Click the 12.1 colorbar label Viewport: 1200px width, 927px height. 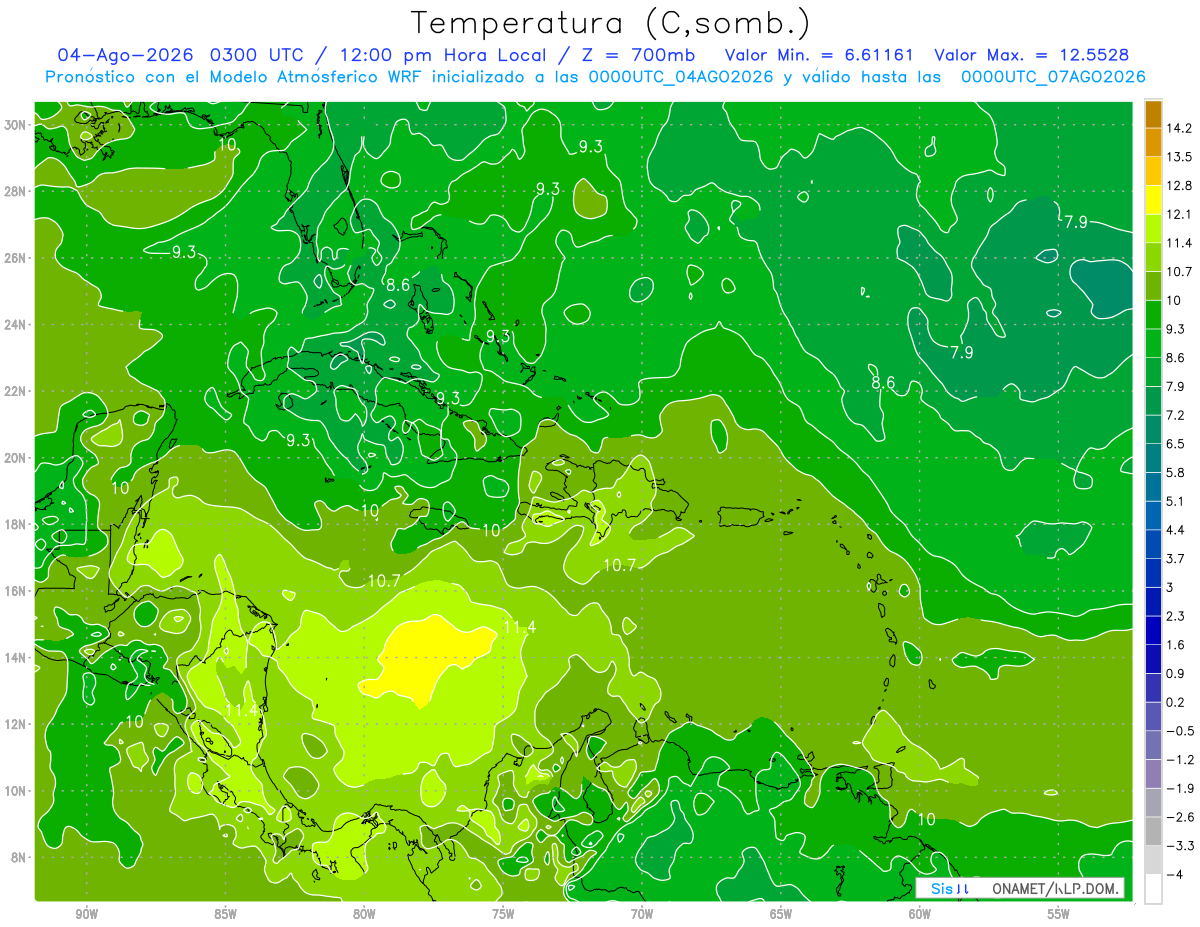pos(1179,214)
